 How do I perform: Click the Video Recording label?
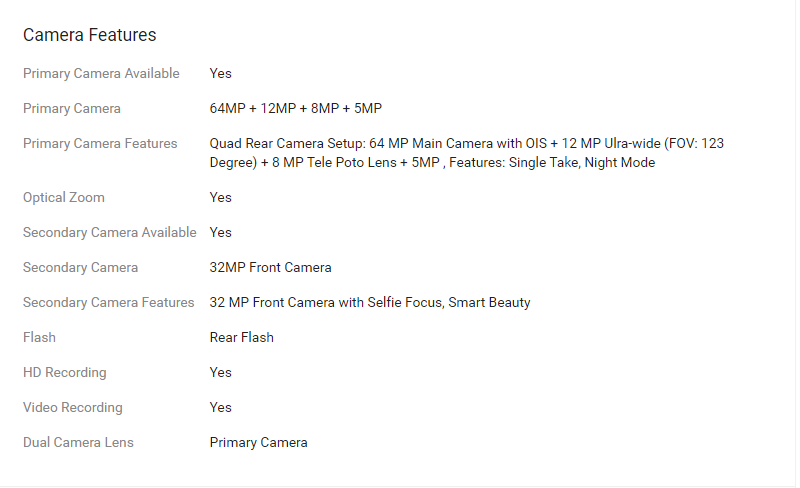(73, 407)
